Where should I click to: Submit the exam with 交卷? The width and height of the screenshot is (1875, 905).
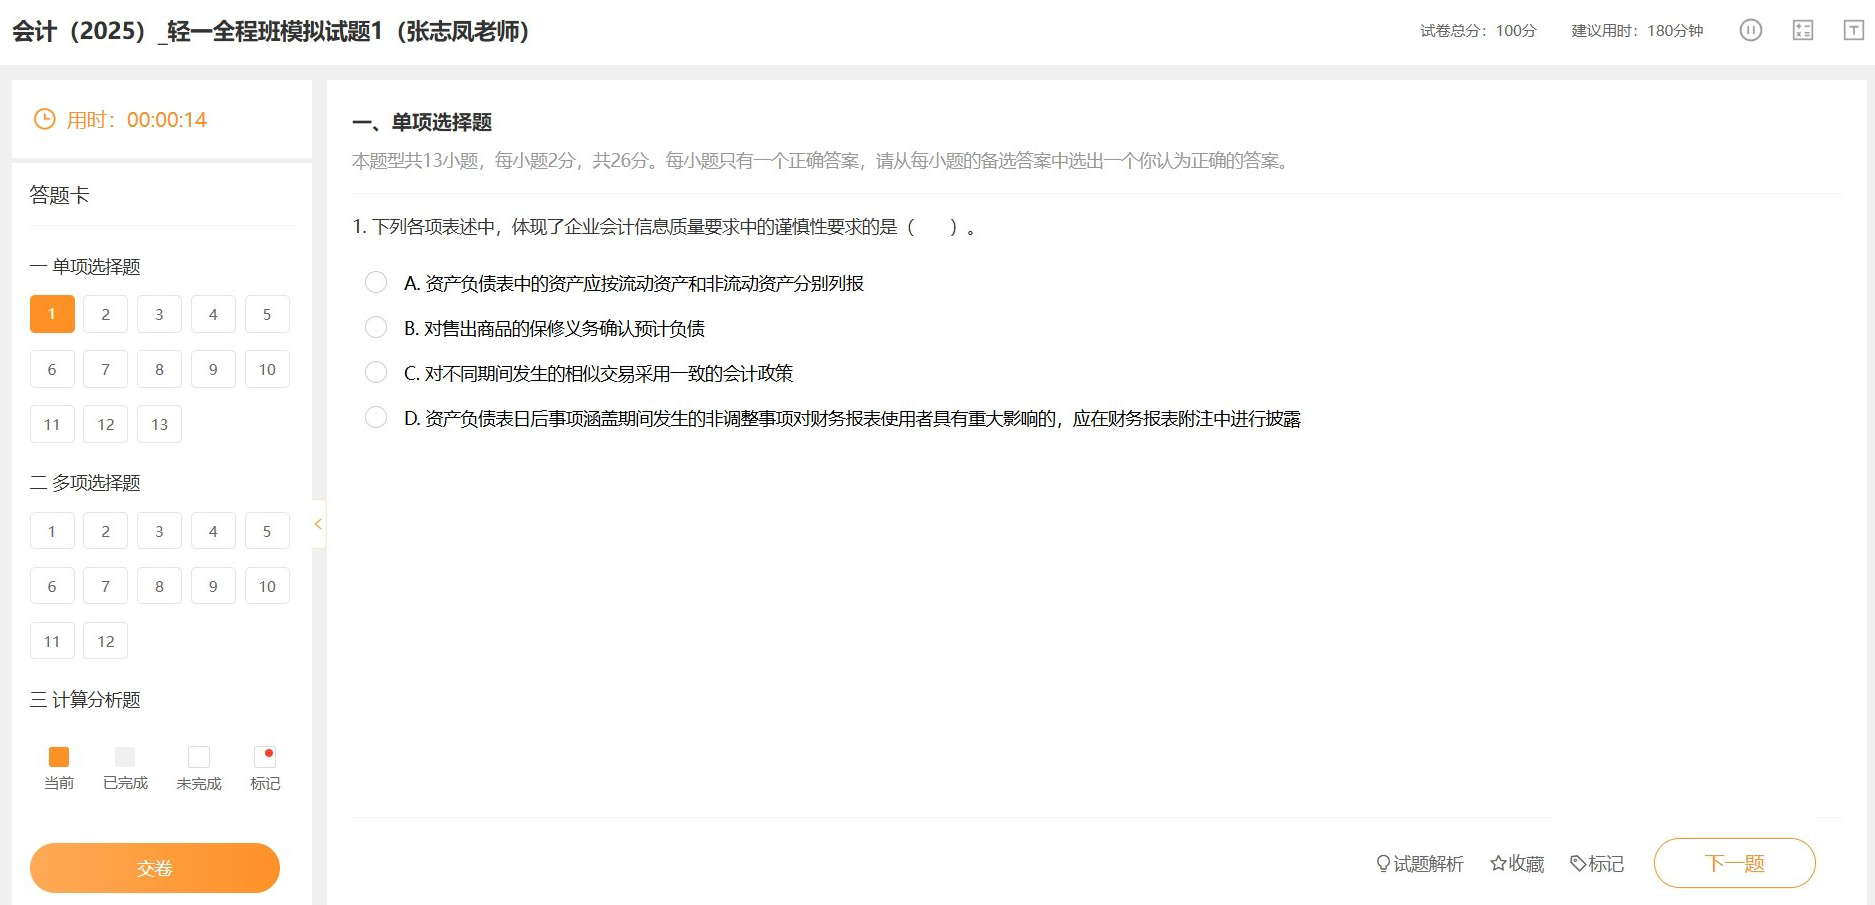coord(155,868)
